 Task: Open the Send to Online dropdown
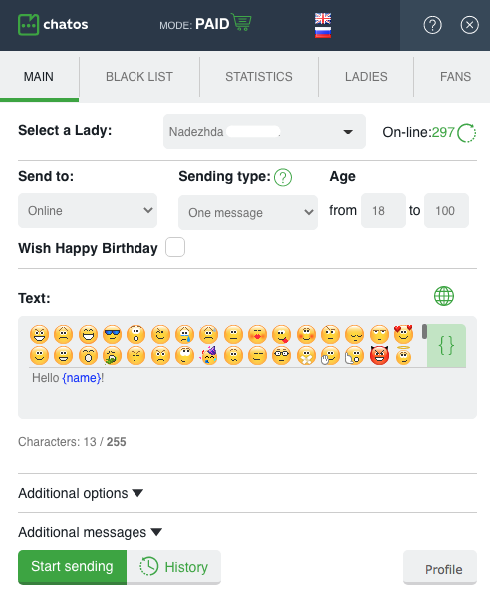pos(88,211)
